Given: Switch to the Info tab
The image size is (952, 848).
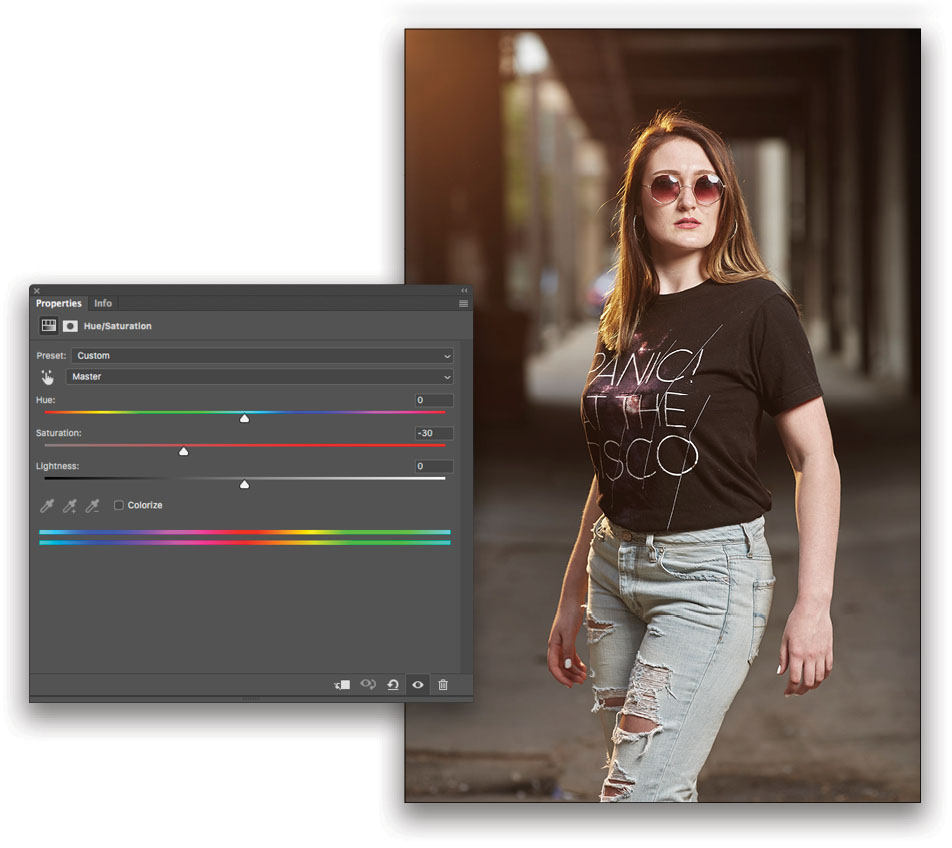Looking at the screenshot, I should (x=102, y=303).
